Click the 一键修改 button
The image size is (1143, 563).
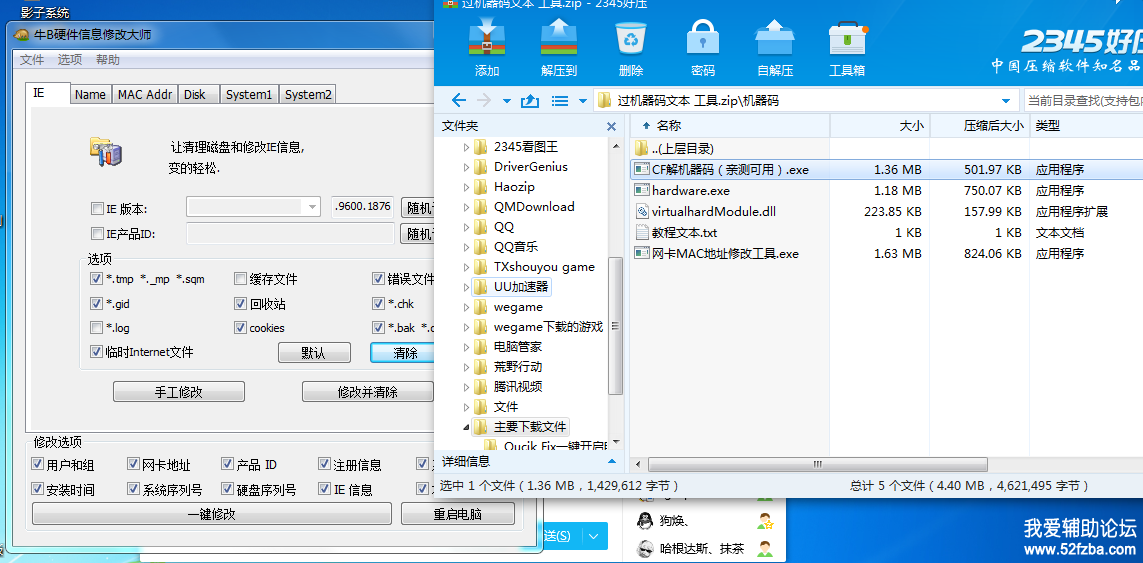tap(212, 513)
